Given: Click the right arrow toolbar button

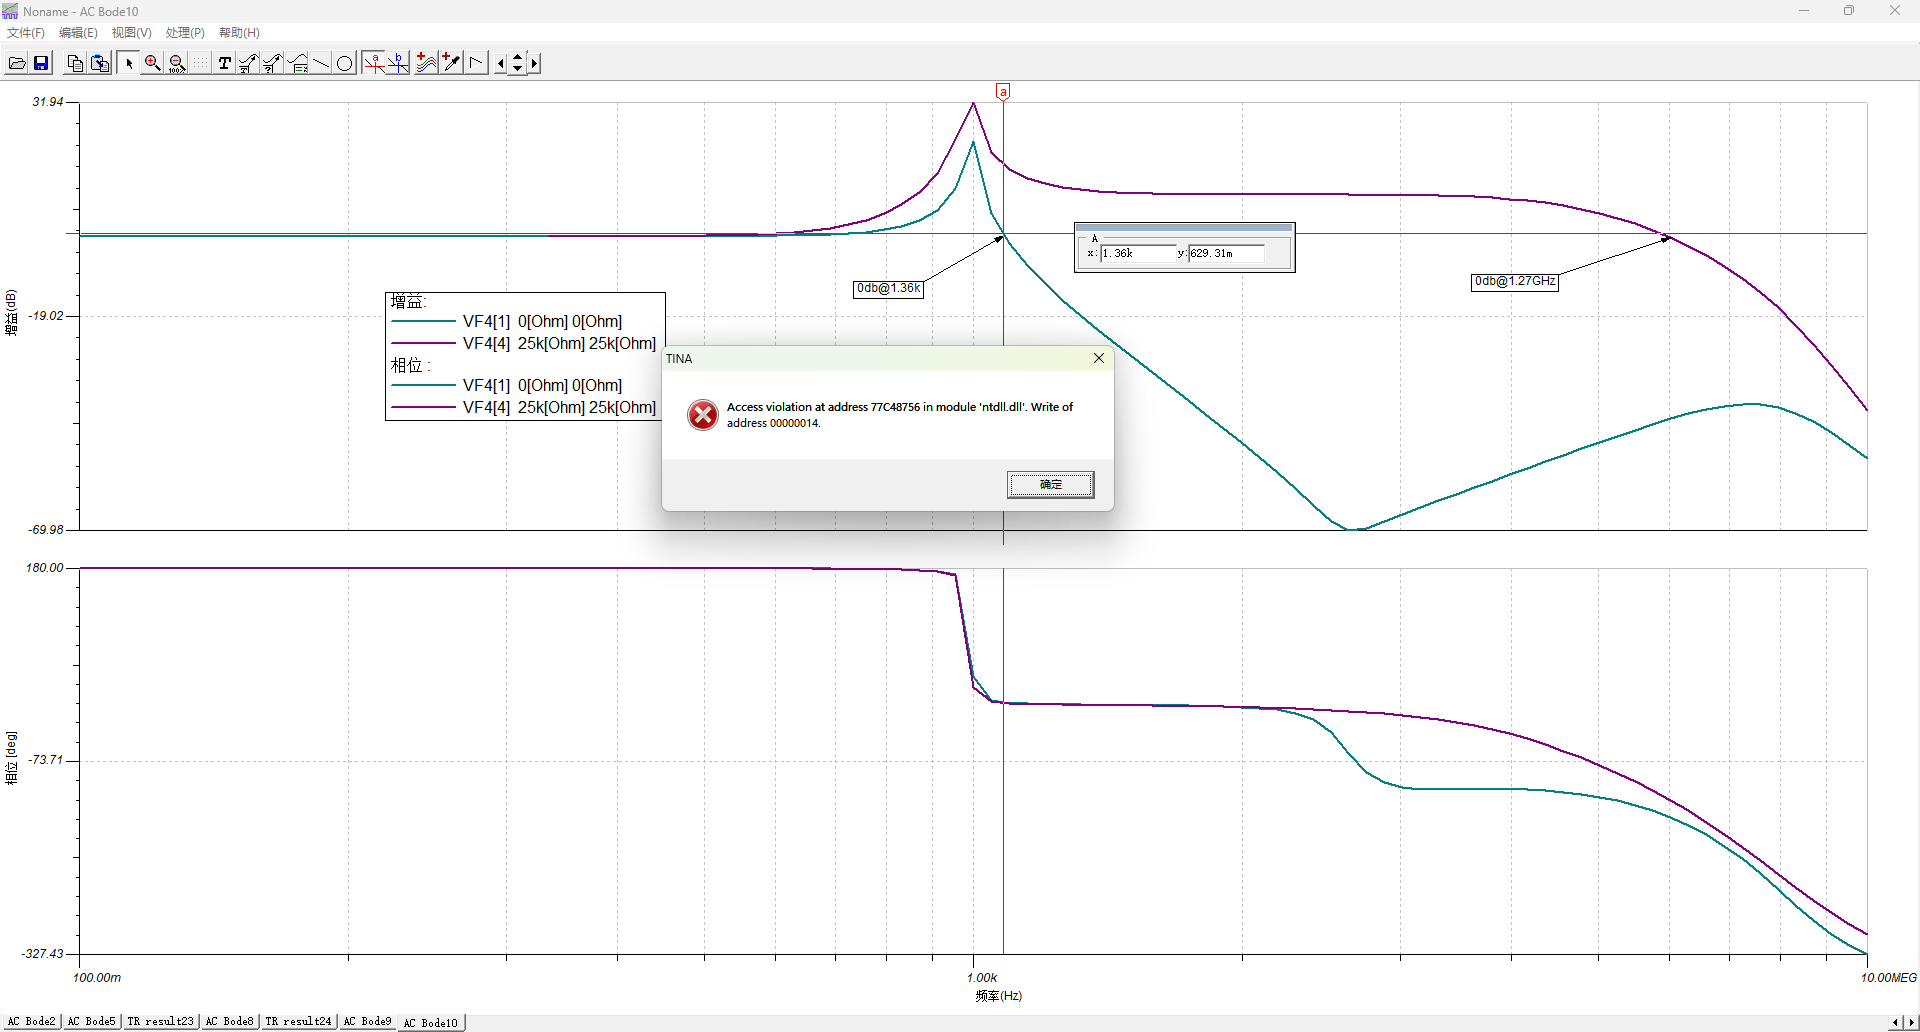Looking at the screenshot, I should click(534, 63).
